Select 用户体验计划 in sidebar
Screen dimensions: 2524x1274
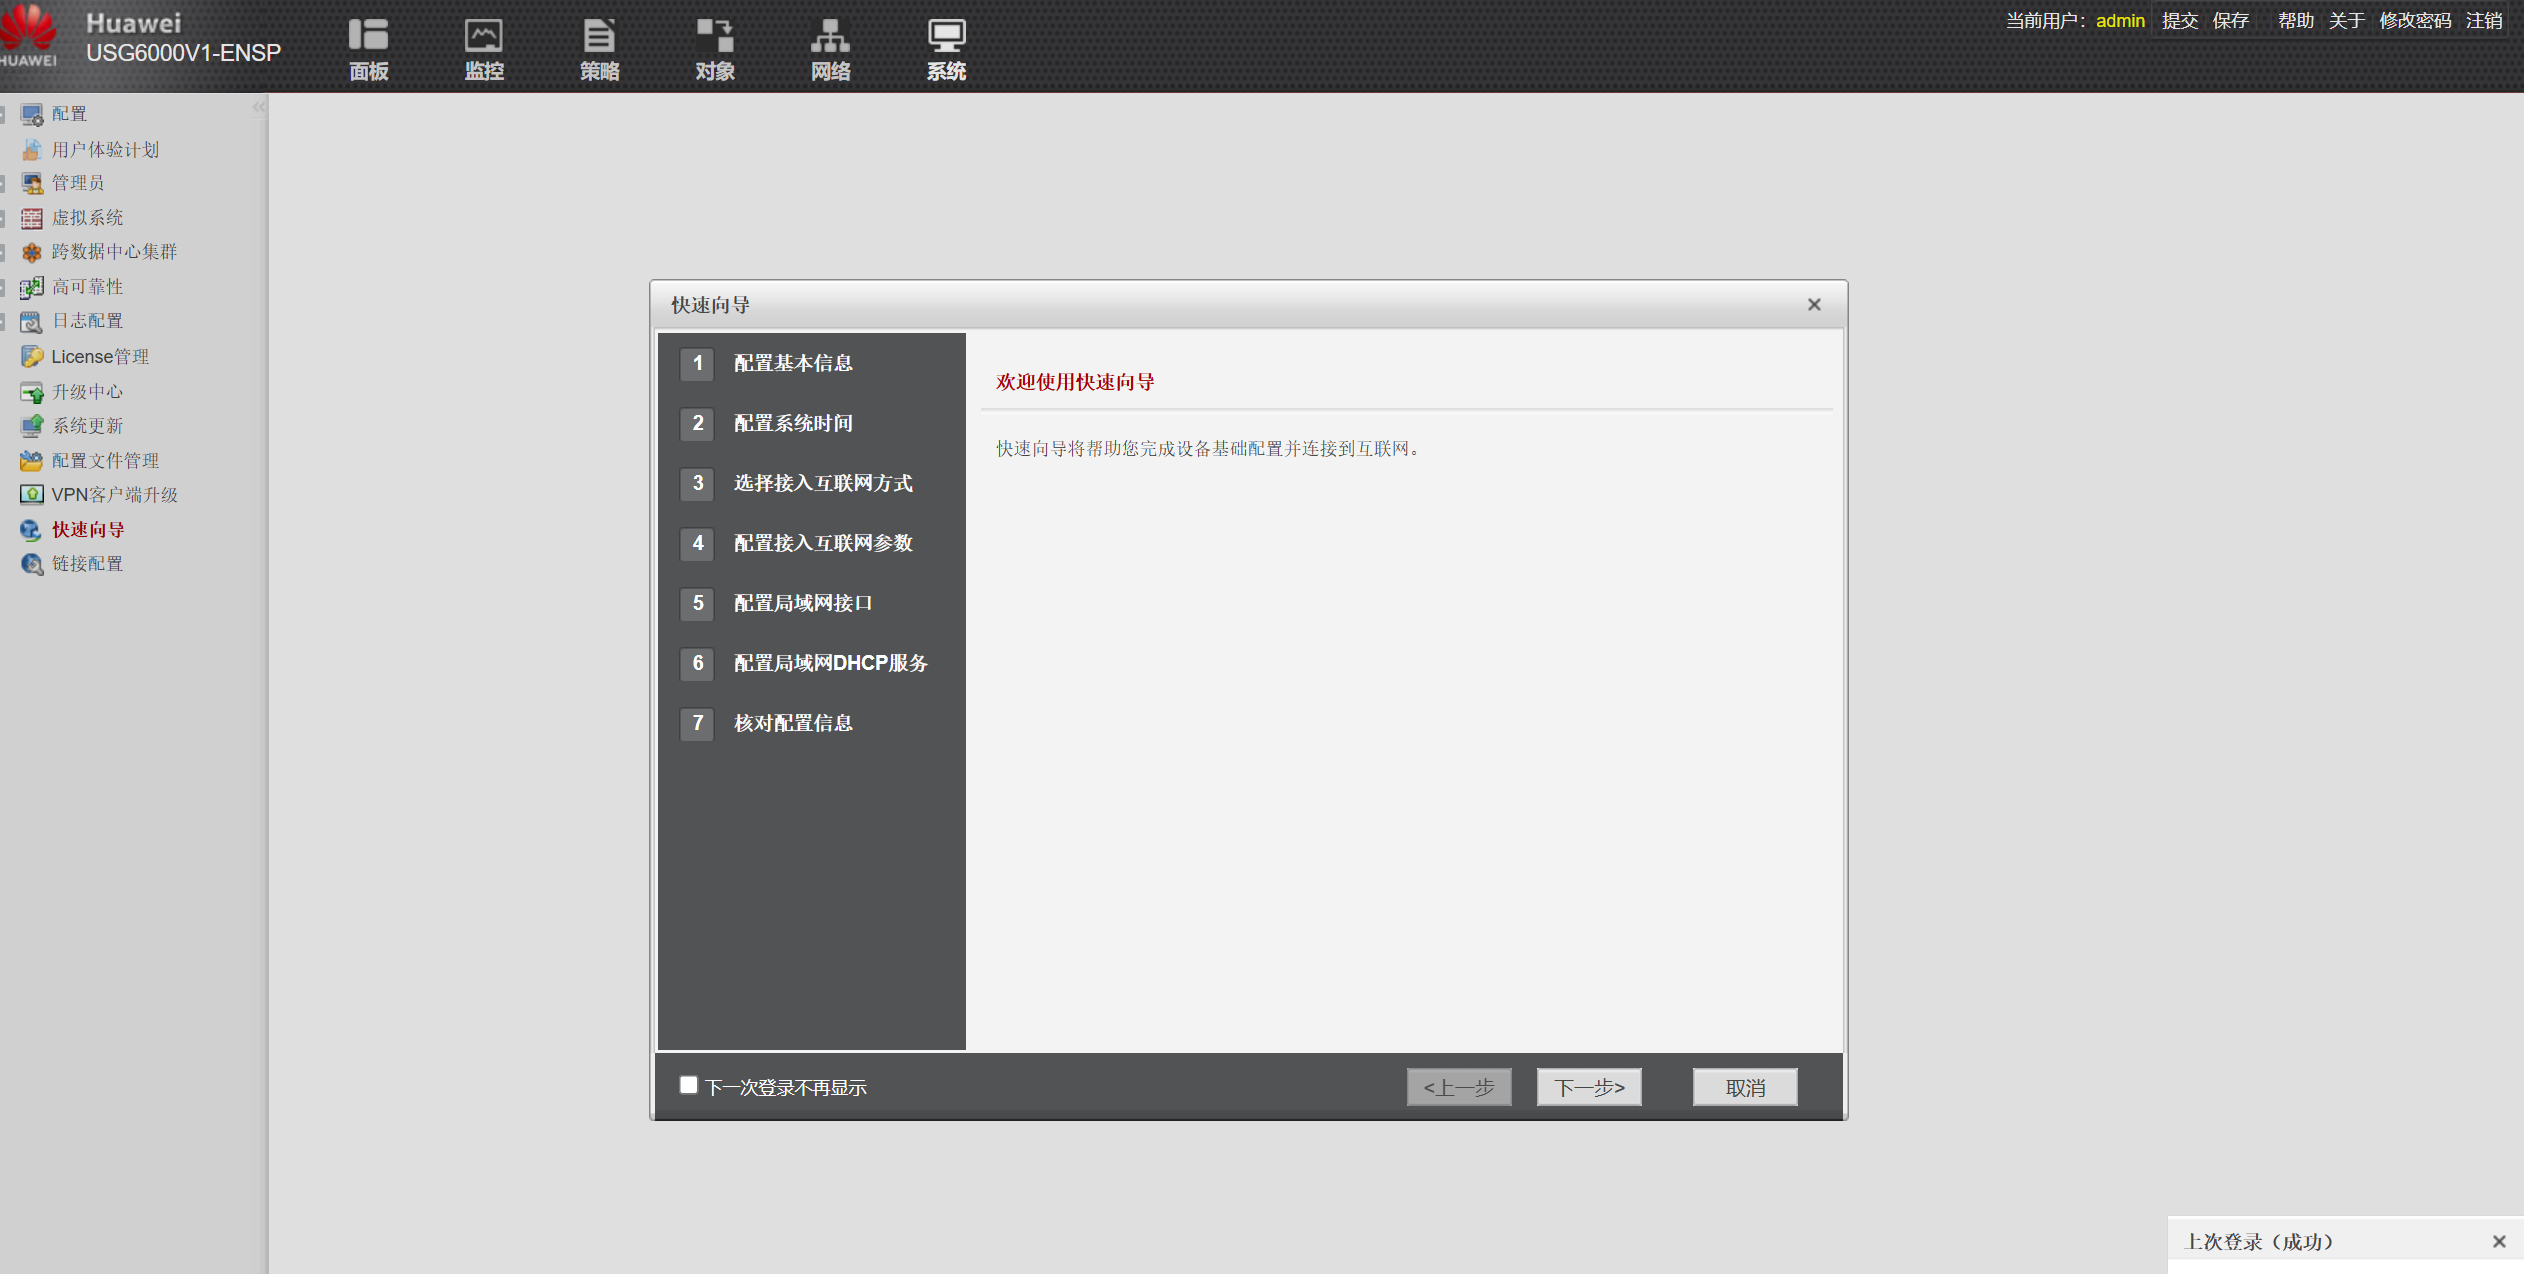click(x=105, y=150)
